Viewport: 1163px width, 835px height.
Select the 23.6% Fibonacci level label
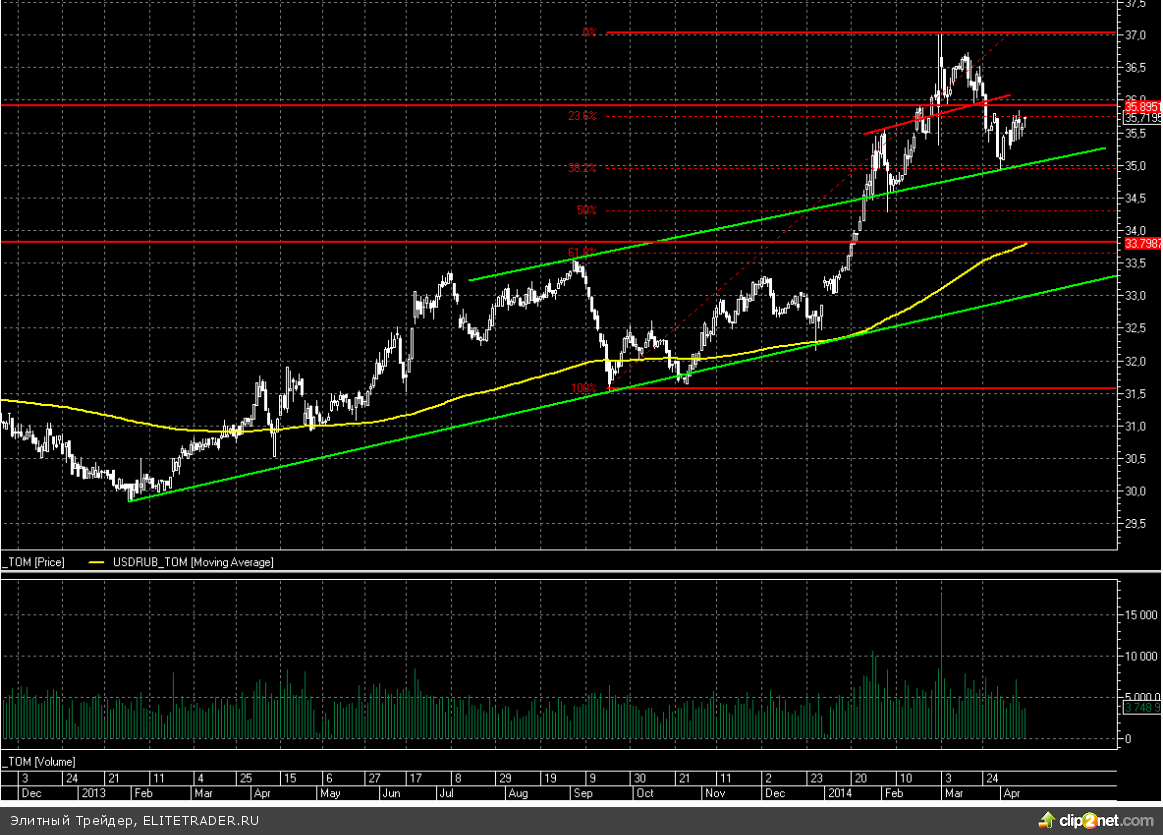coord(582,116)
